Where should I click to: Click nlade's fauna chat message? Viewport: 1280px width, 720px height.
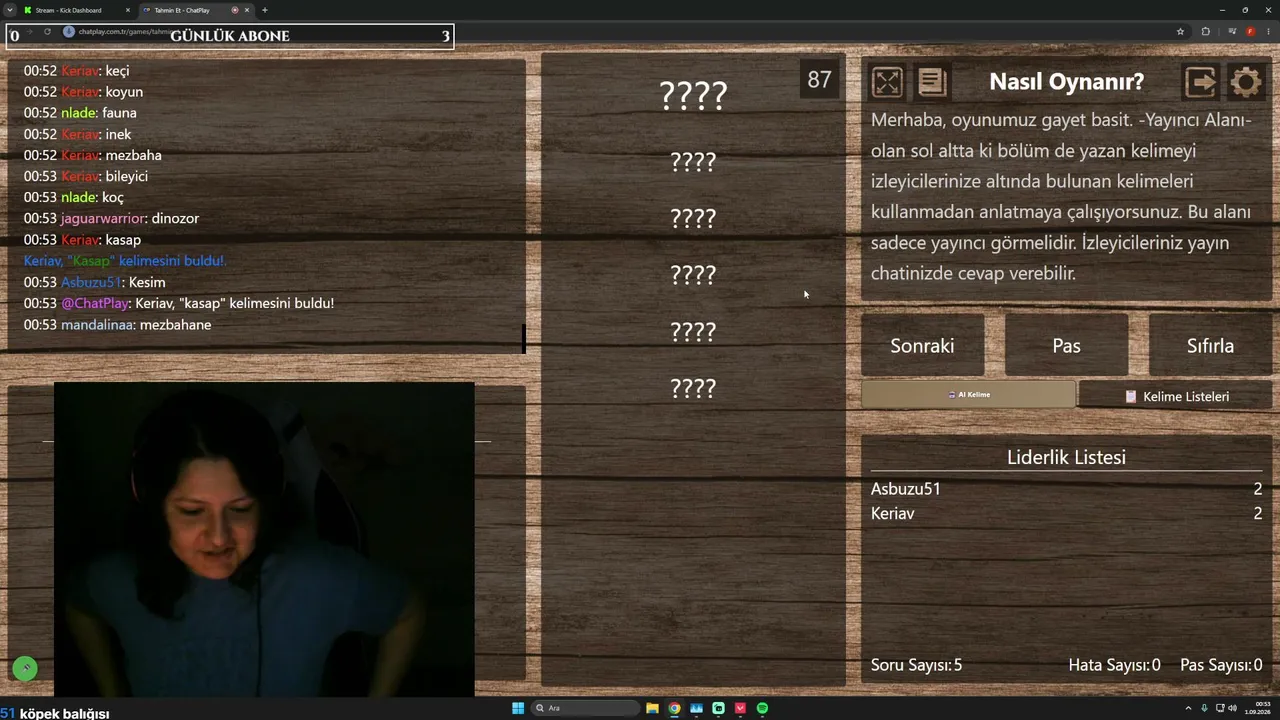point(80,113)
